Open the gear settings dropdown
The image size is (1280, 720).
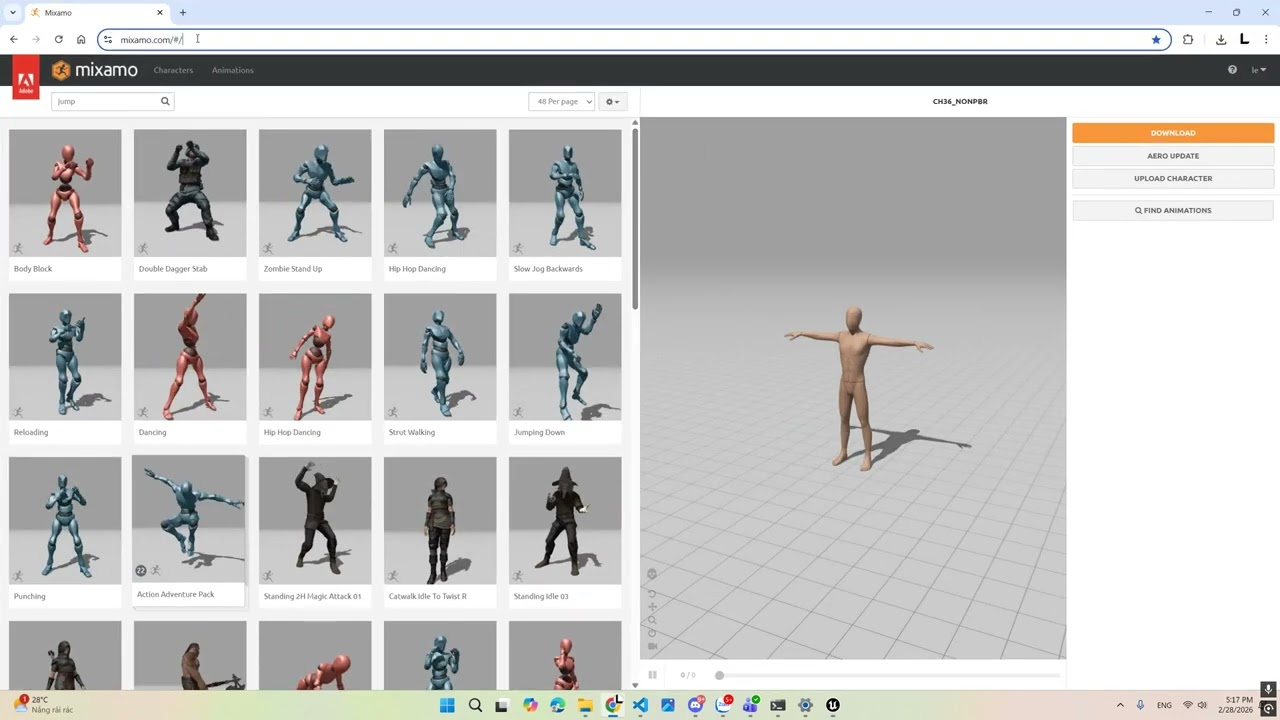click(612, 101)
